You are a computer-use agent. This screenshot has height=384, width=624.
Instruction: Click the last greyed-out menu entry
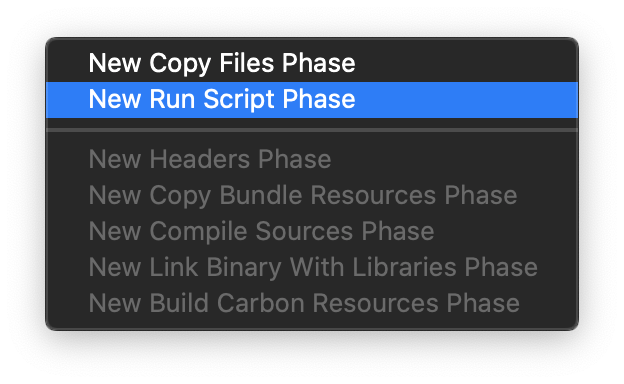[x=312, y=303]
